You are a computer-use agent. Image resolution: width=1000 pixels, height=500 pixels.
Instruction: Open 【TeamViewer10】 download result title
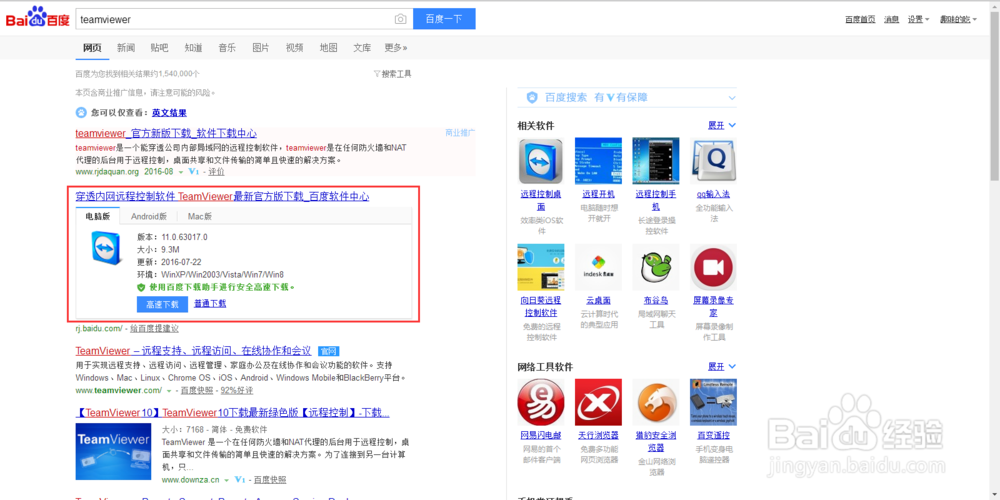[x=232, y=413]
